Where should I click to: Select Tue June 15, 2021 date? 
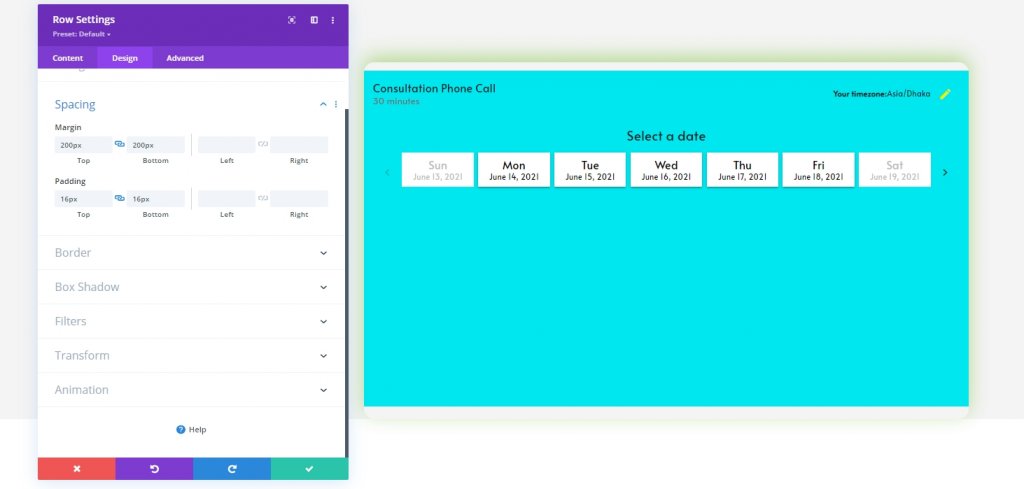(x=590, y=170)
